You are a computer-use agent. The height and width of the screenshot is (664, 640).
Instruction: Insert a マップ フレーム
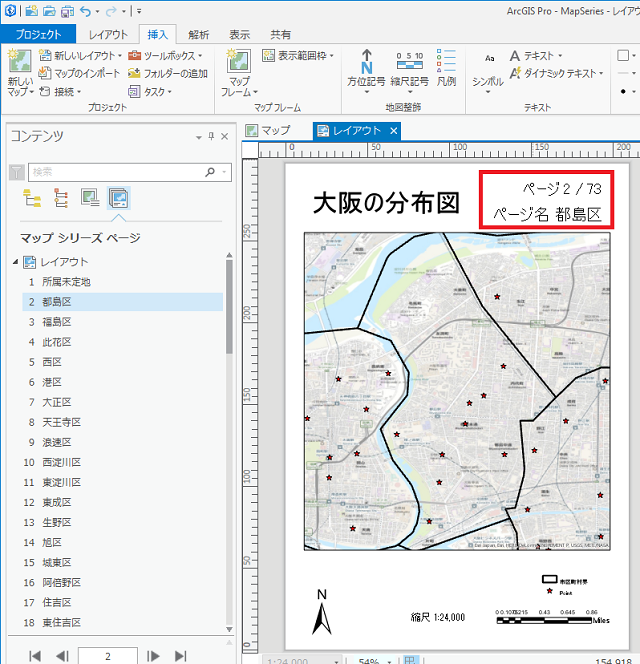tap(239, 72)
